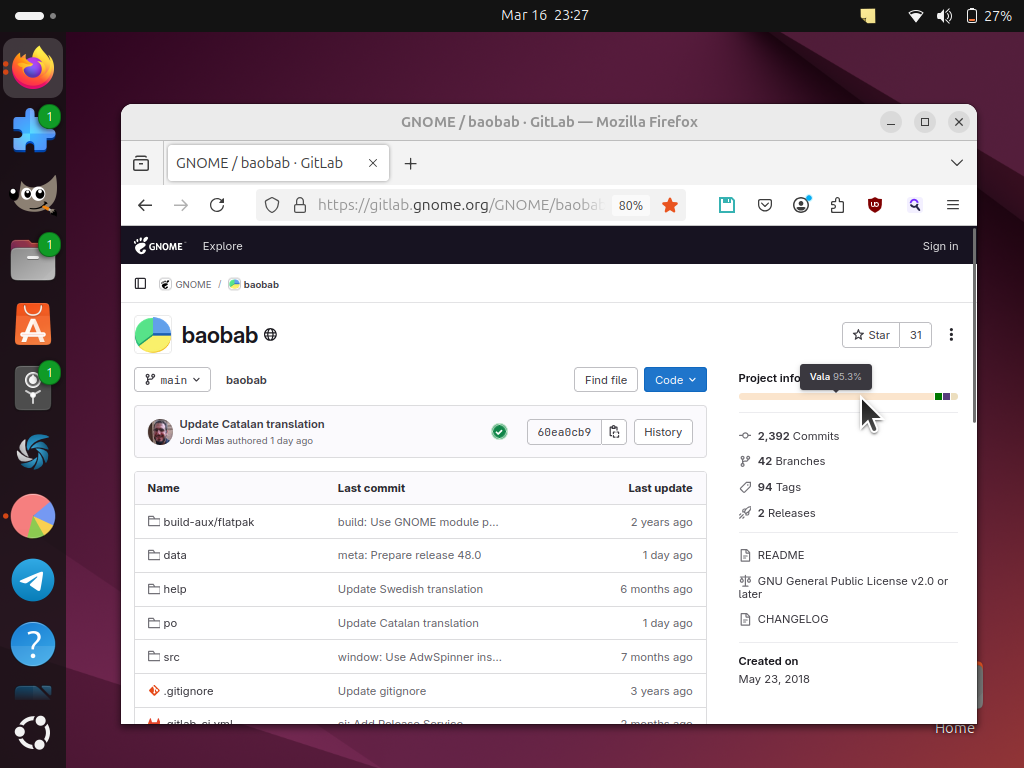The image size is (1024, 768).
Task: Expand the Code dropdown button
Action: click(x=675, y=379)
